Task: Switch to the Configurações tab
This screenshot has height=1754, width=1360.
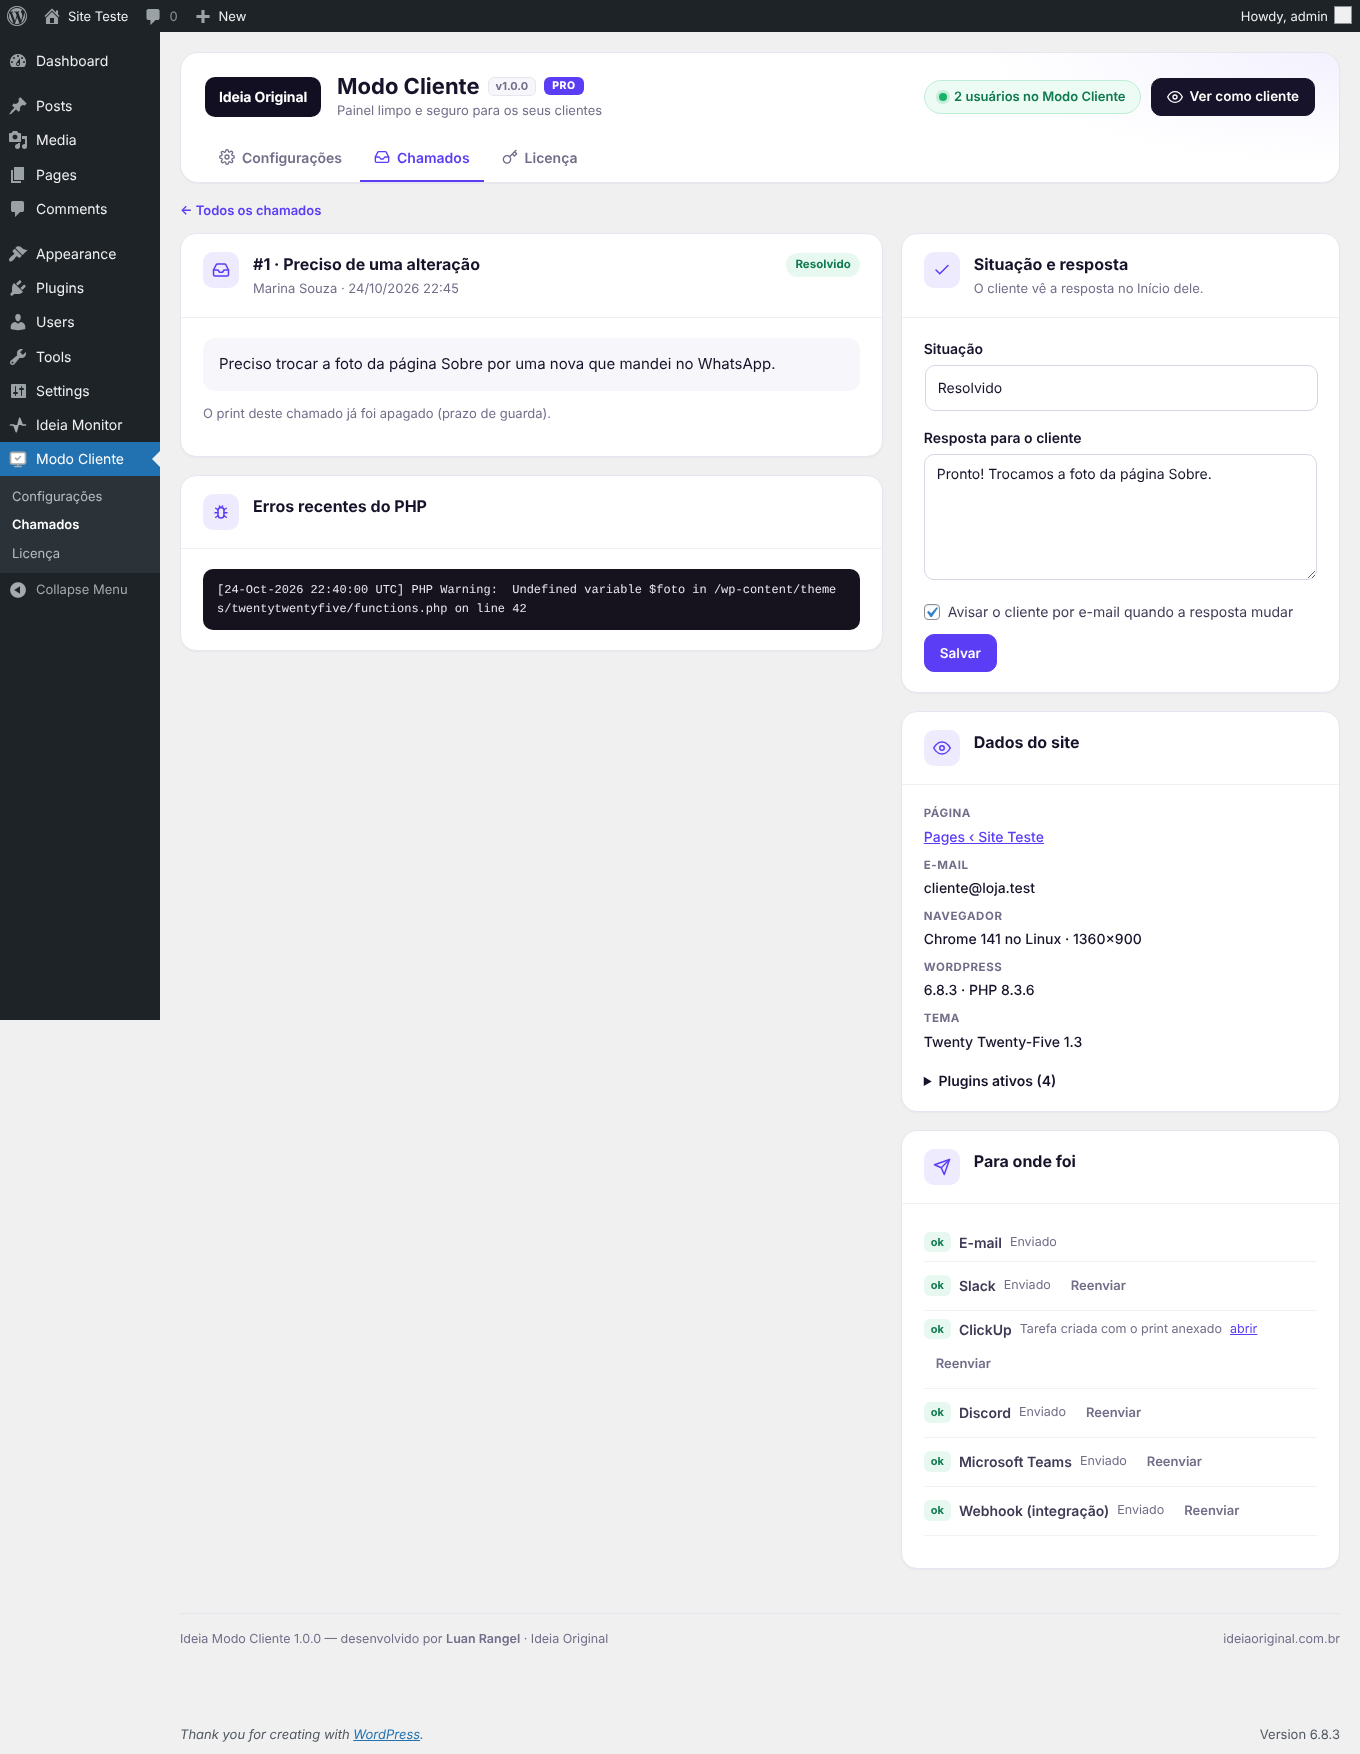Action: [x=280, y=158]
